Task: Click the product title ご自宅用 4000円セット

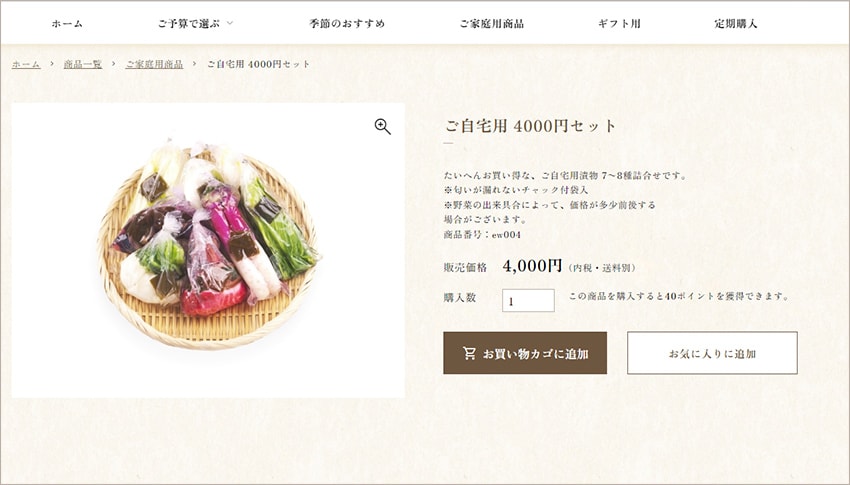Action: (x=530, y=126)
